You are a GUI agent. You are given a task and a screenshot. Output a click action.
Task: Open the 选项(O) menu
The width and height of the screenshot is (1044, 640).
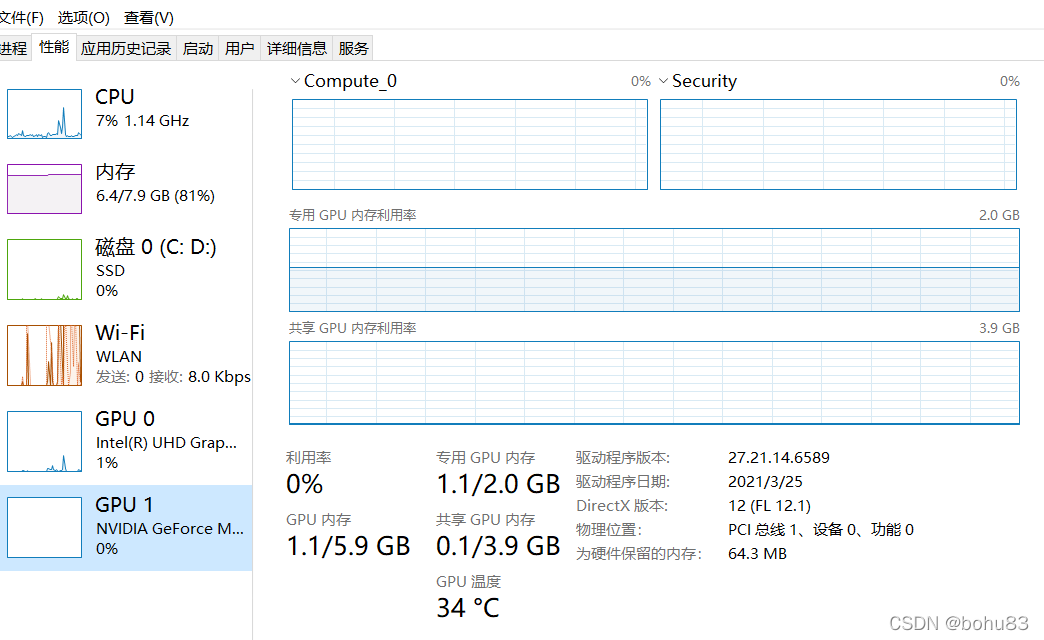coord(84,18)
